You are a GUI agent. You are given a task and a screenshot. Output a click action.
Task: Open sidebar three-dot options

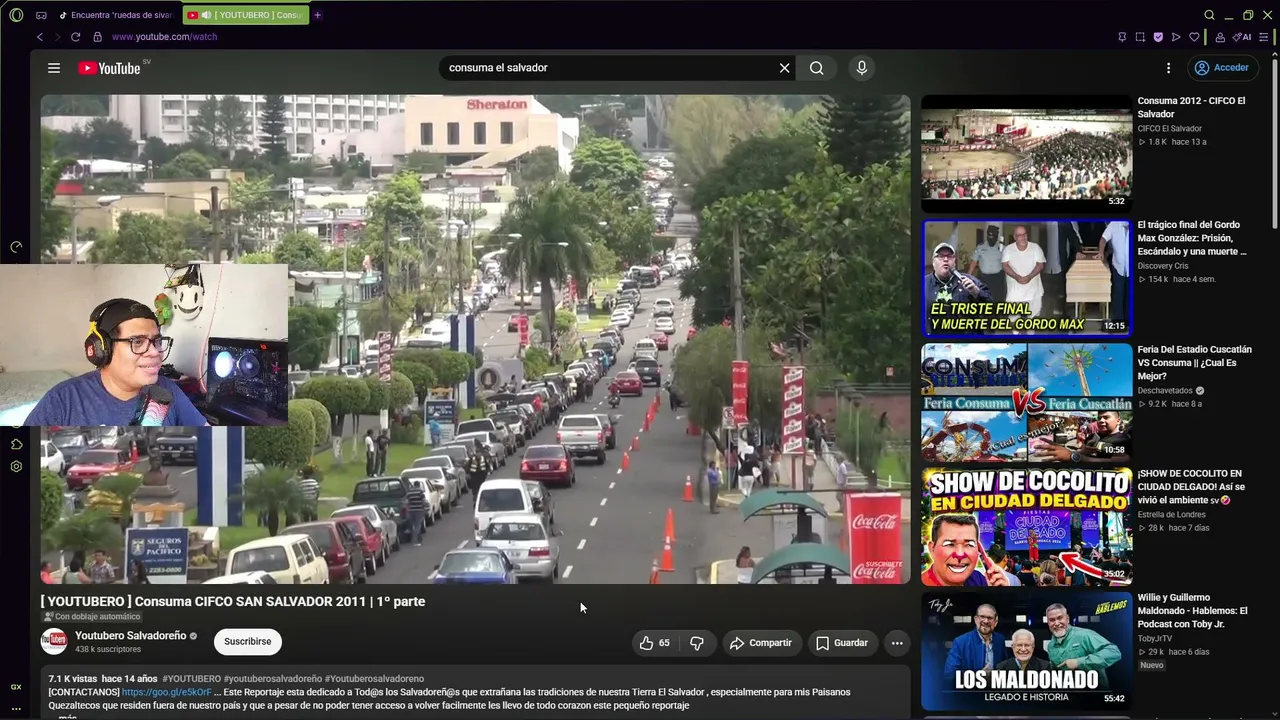16,708
